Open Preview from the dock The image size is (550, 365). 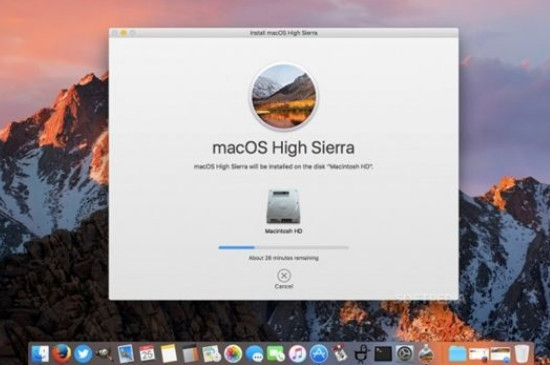211,354
